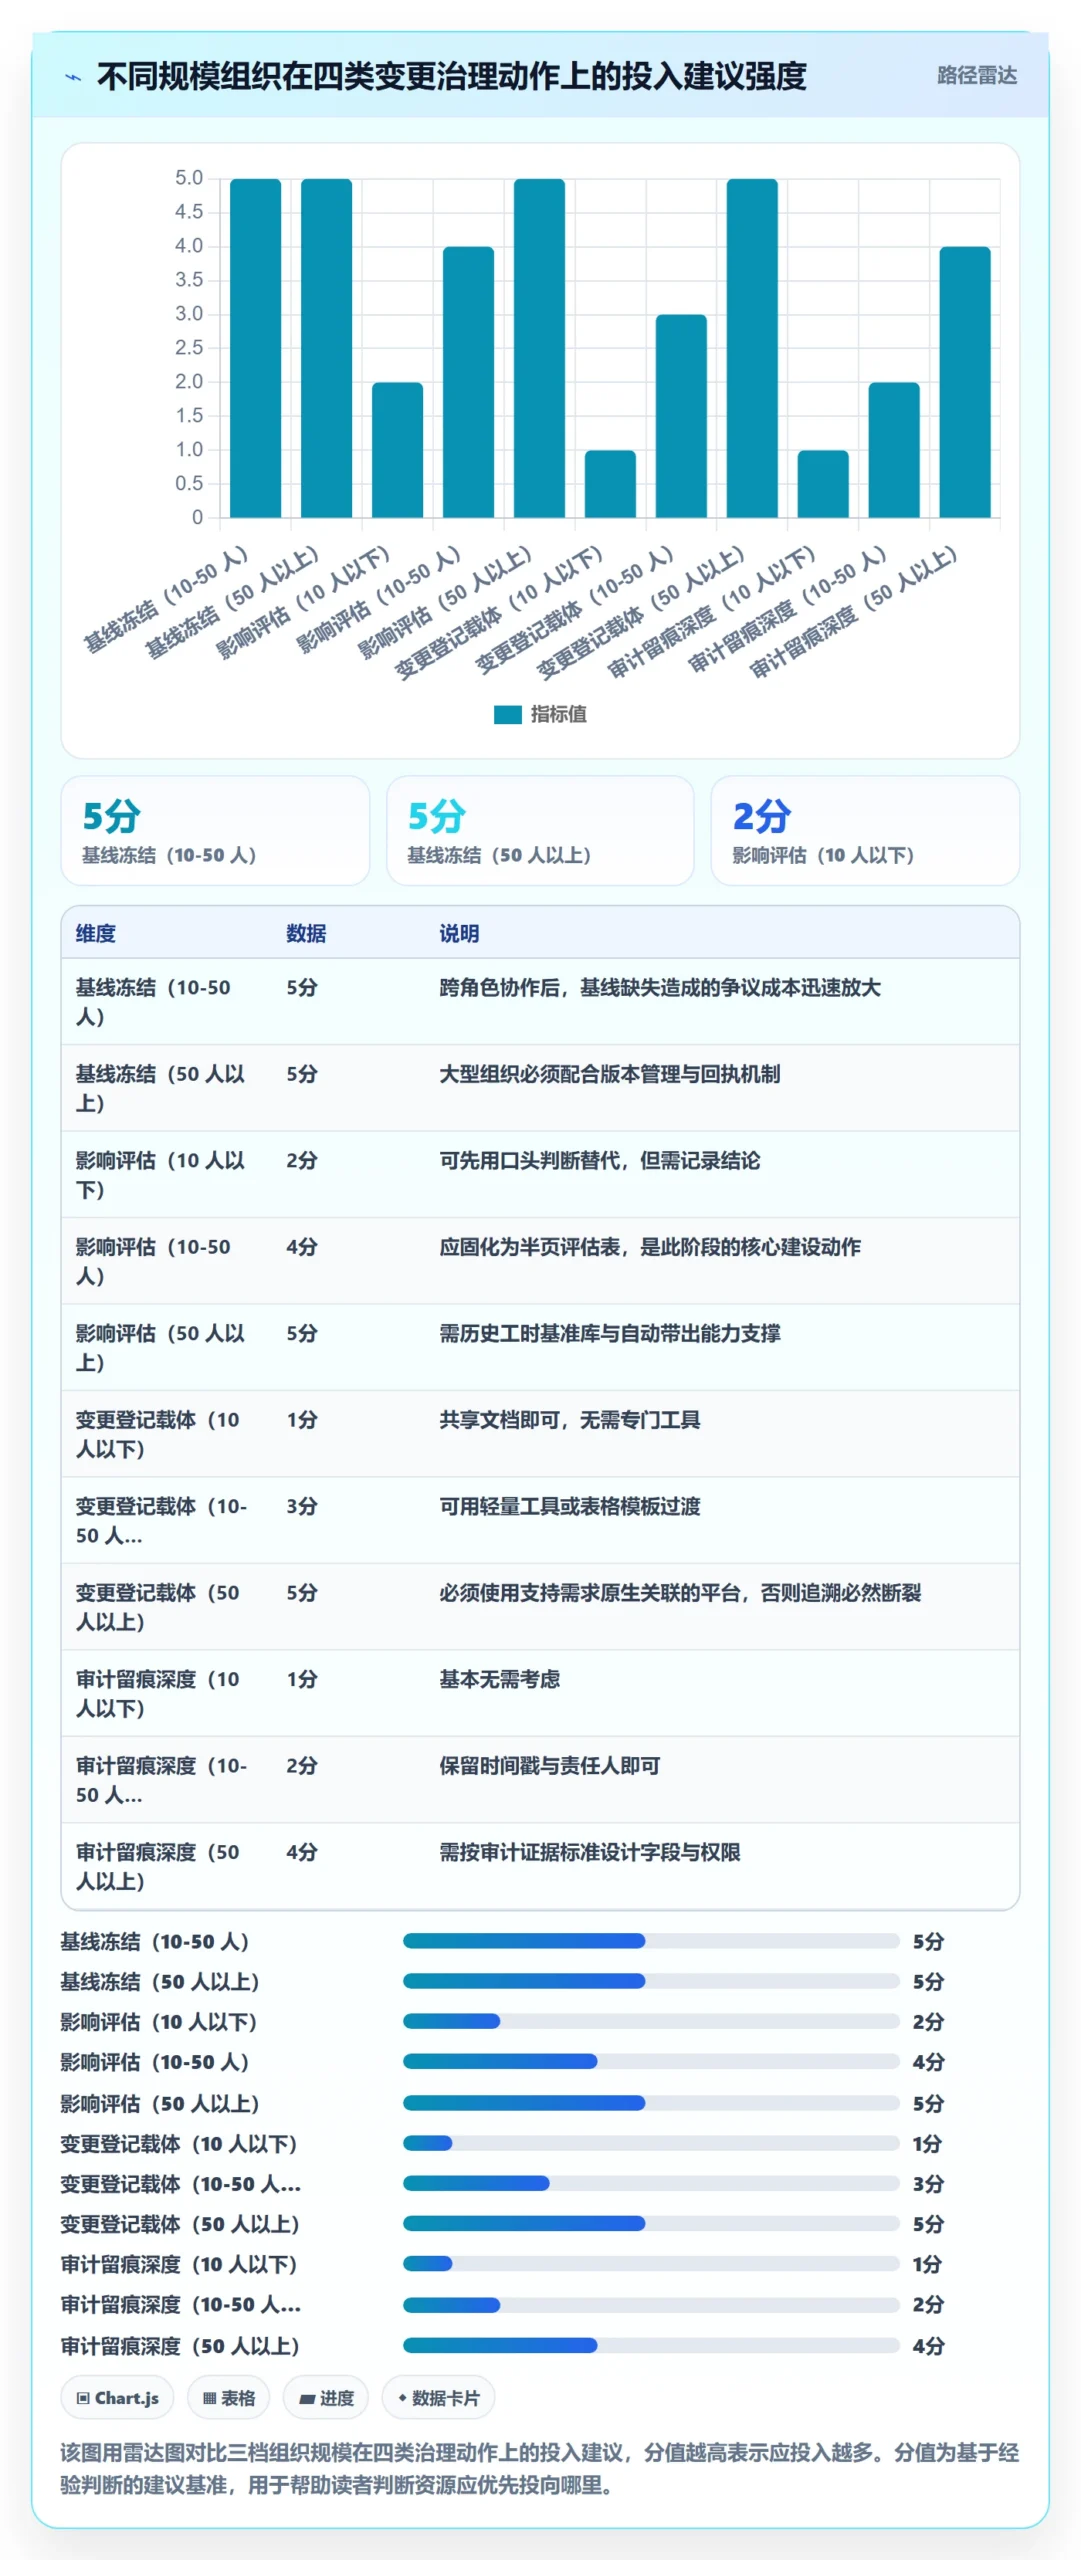The image size is (1081, 2560).
Task: Click the 3分 value beside the 变更登记载体 progress bar
Action: point(928,2183)
